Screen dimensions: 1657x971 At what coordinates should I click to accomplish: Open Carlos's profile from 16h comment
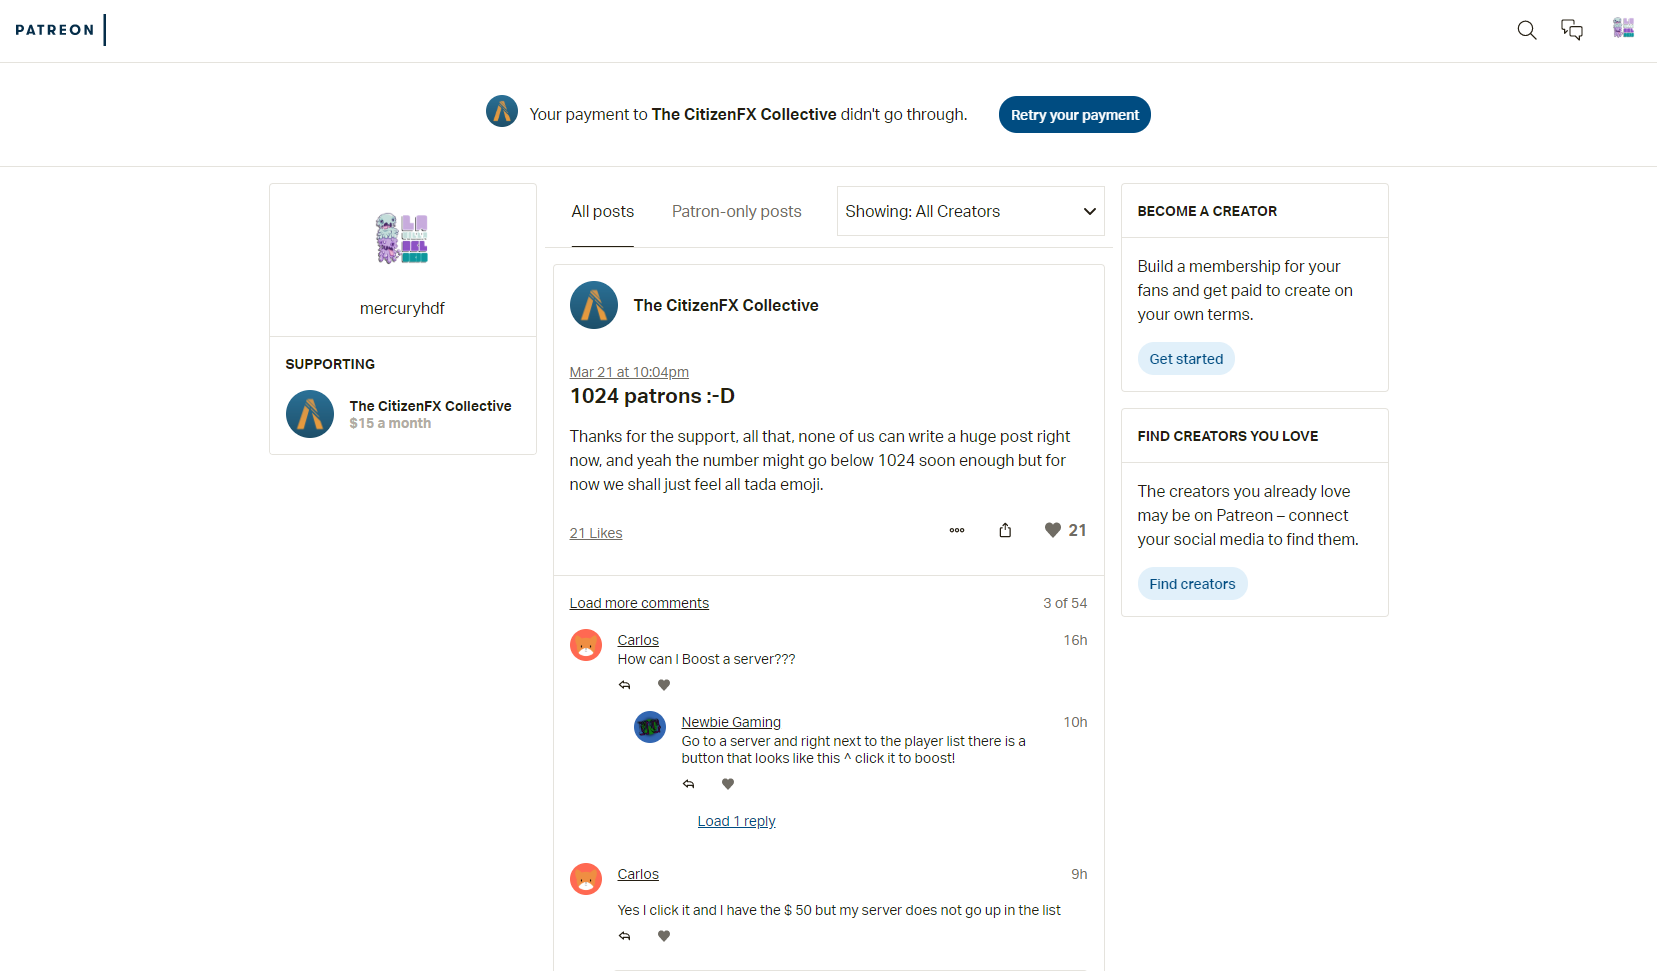(638, 640)
